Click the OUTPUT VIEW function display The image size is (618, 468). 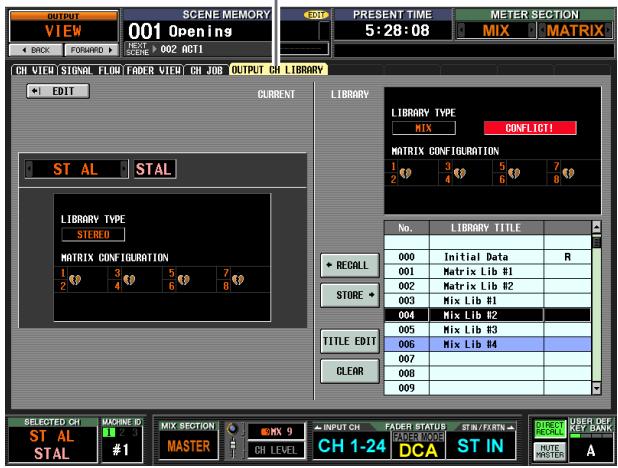(63, 26)
